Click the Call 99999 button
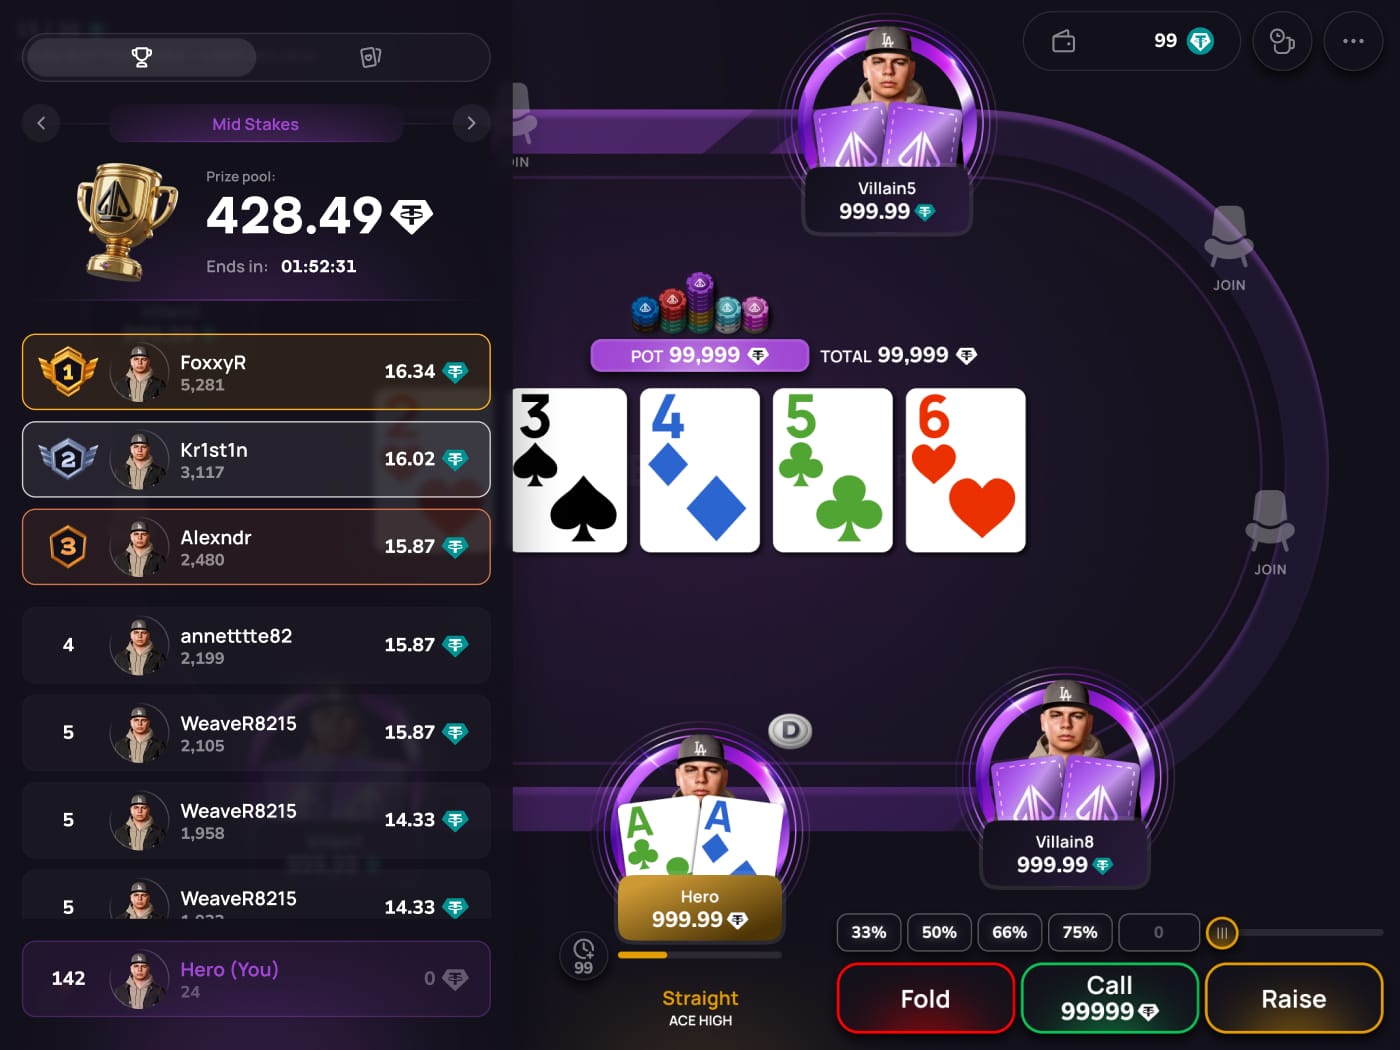 pos(1110,998)
